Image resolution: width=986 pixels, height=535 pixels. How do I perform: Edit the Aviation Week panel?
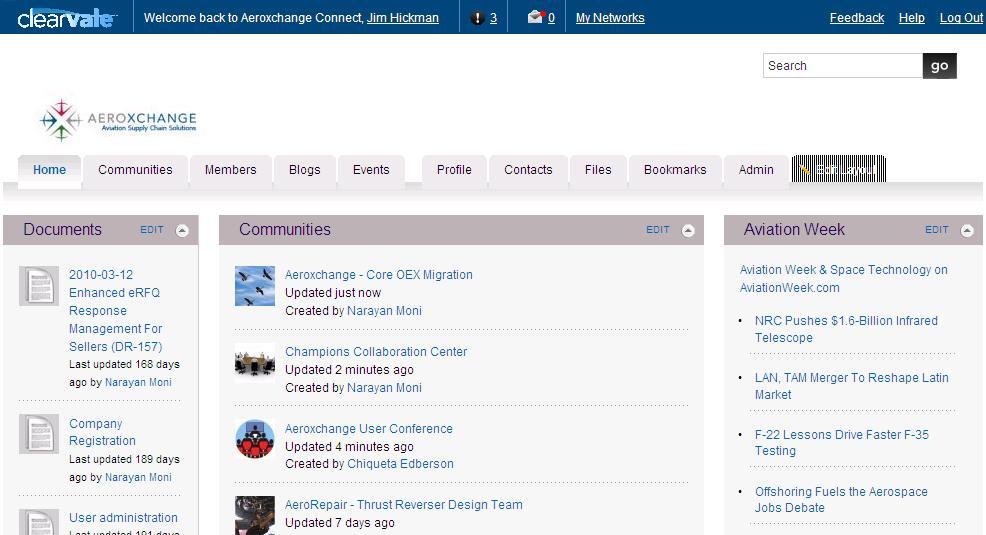(936, 230)
